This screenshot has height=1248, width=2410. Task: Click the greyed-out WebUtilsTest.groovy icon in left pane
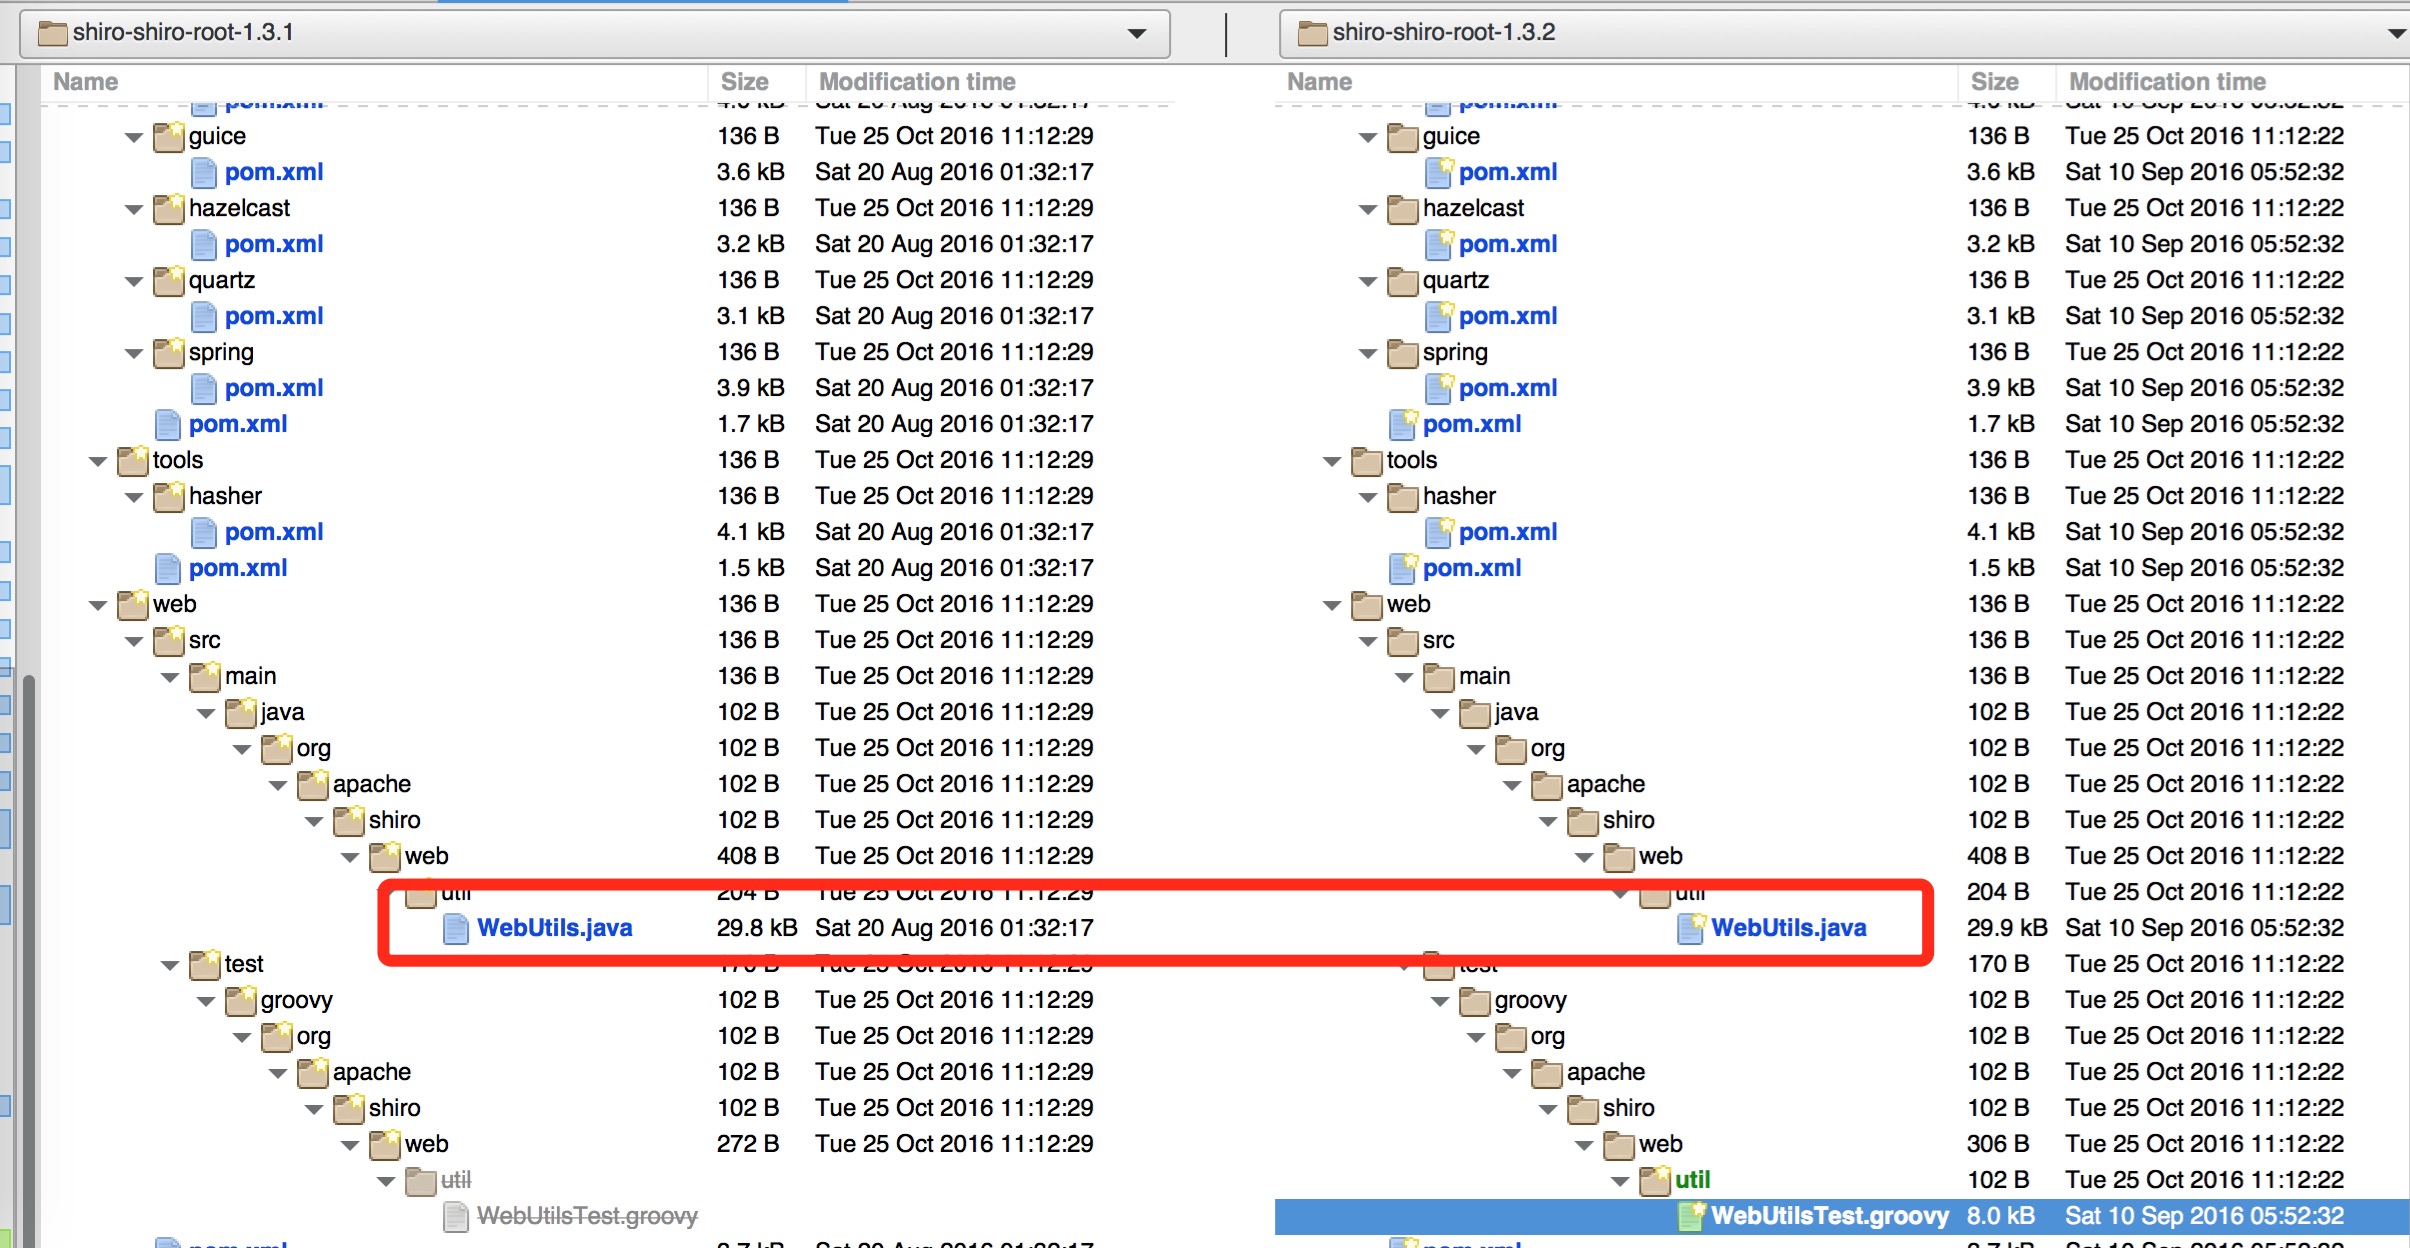point(456,1217)
